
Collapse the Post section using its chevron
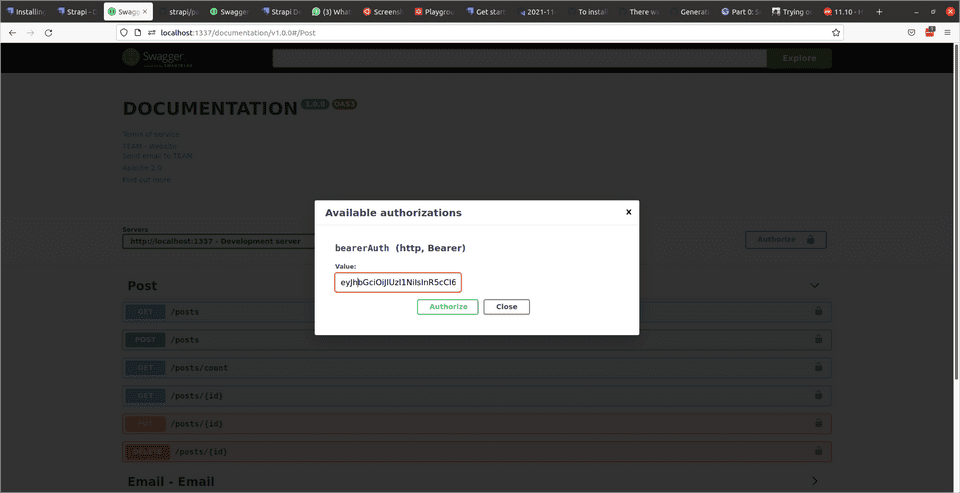click(x=814, y=285)
